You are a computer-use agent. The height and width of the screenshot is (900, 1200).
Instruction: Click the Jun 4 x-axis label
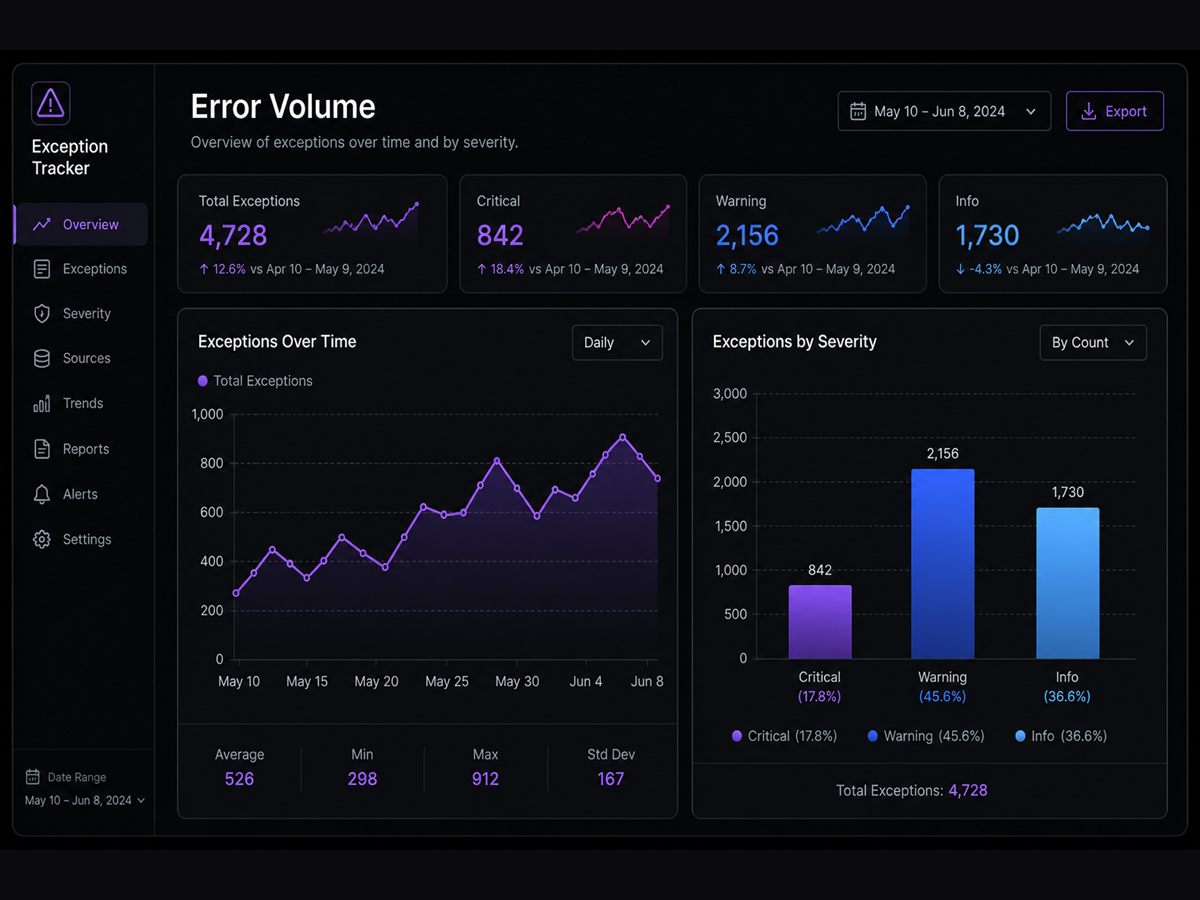click(x=586, y=681)
